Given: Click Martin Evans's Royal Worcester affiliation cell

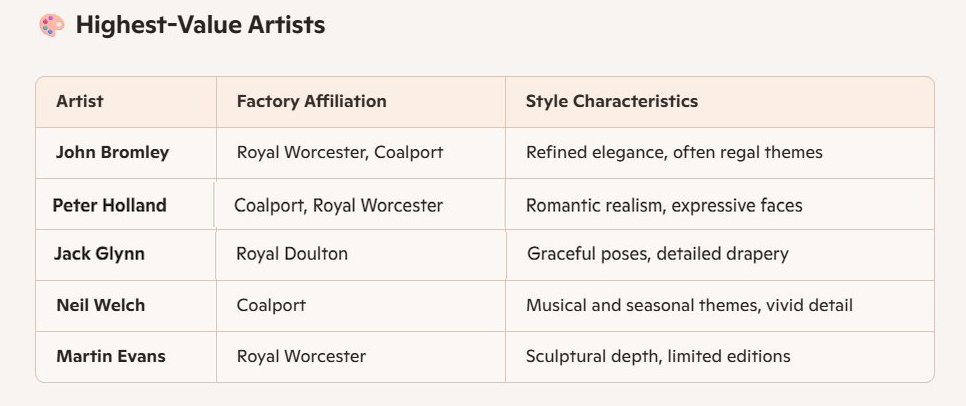Looking at the screenshot, I should pyautogui.click(x=301, y=356).
